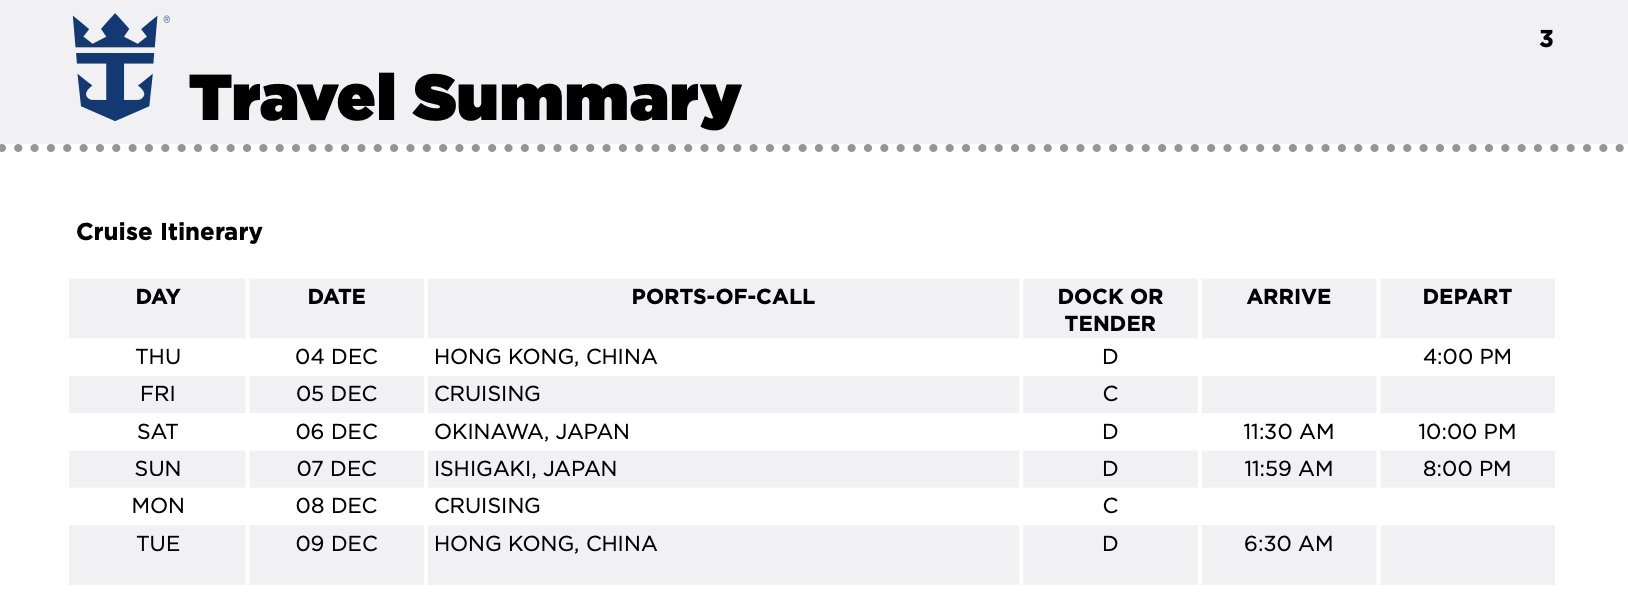The height and width of the screenshot is (610, 1628).
Task: Click the TUE day cell
Action: (158, 544)
